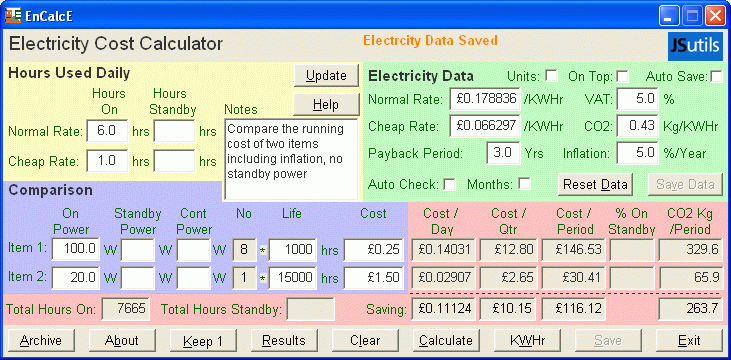Click the JSutils logo
This screenshot has height=360, width=731.
pyautogui.click(x=696, y=47)
